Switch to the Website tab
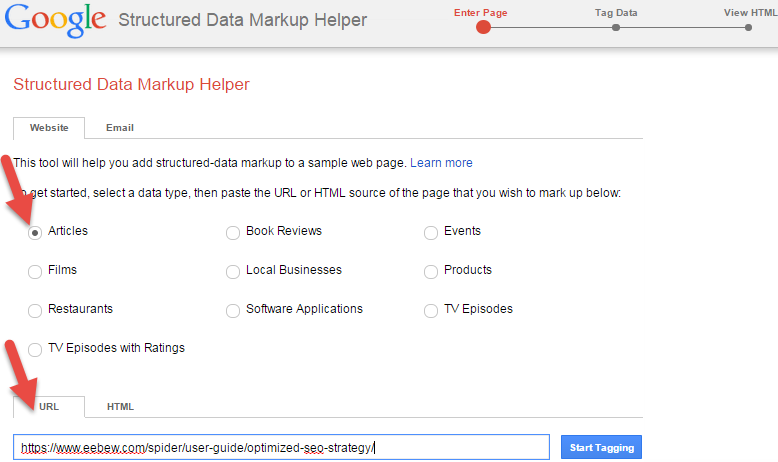Image resolution: width=778 pixels, height=462 pixels. tap(49, 128)
